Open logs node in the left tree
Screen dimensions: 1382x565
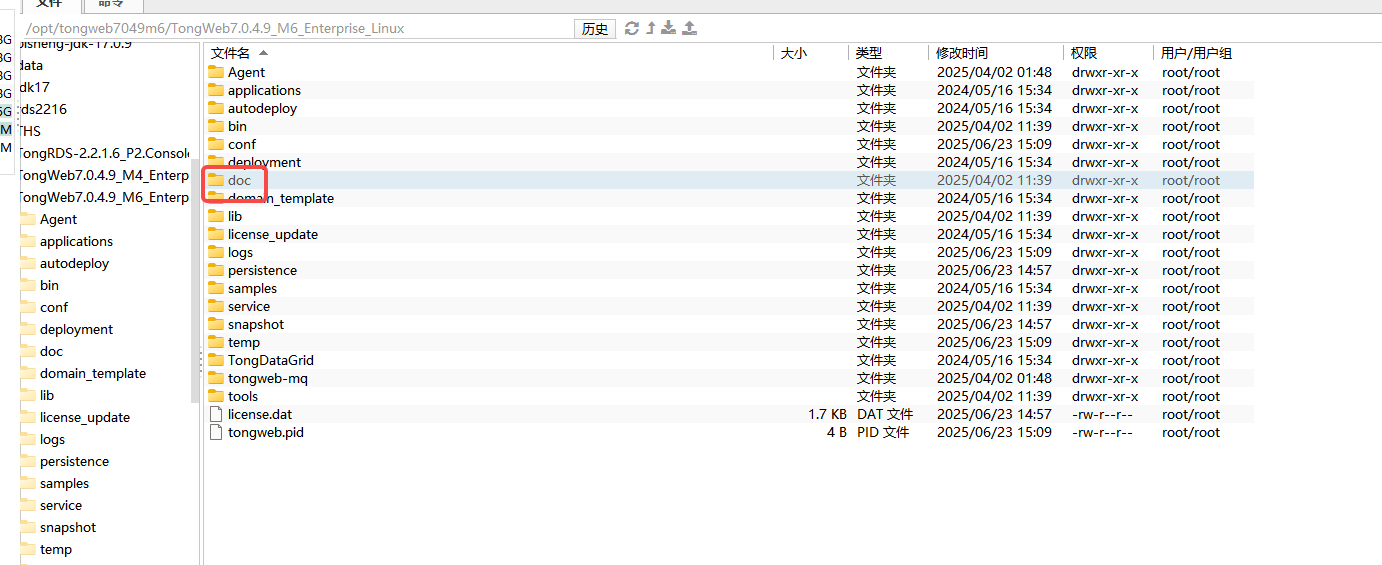point(52,439)
